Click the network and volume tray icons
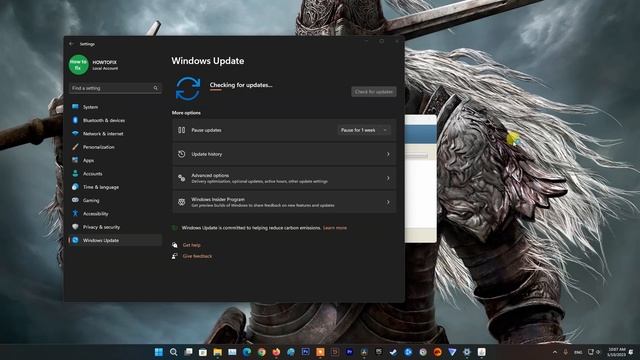This screenshot has height=360, width=640. 594,352
